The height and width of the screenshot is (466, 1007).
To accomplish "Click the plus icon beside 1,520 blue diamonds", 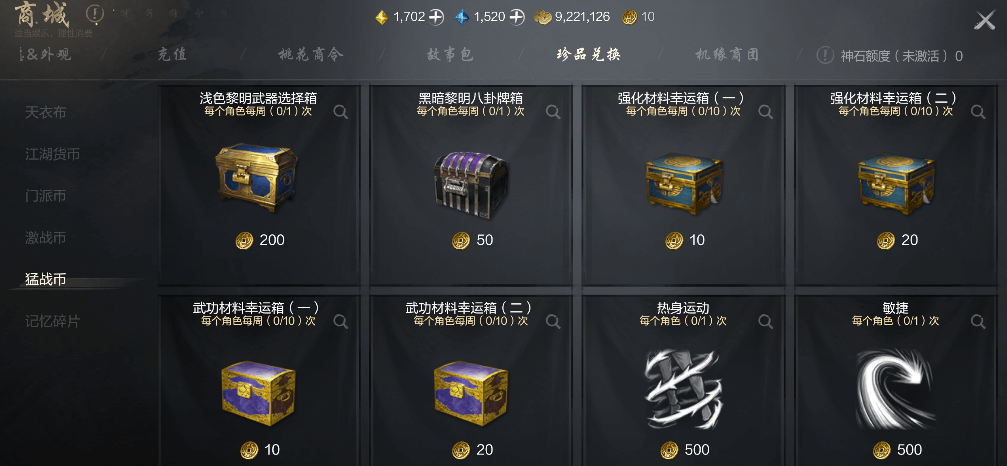I will coord(518,17).
